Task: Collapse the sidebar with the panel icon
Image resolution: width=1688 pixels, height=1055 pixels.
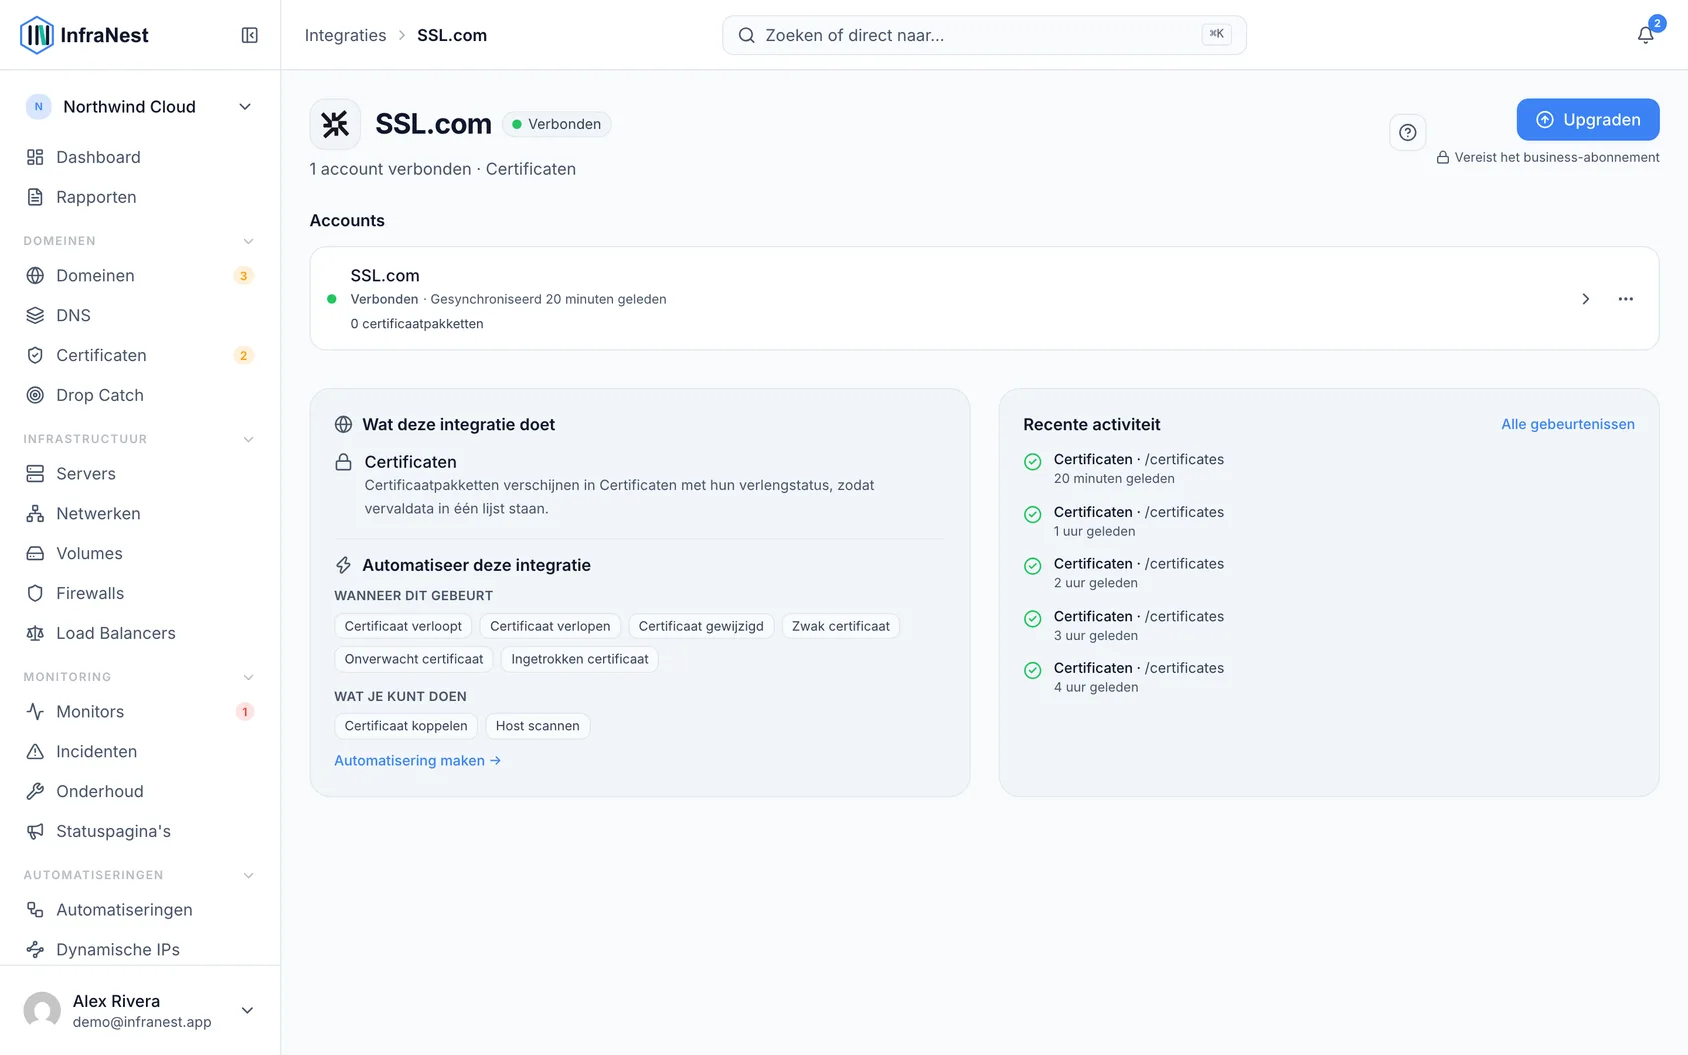Action: 250,35
